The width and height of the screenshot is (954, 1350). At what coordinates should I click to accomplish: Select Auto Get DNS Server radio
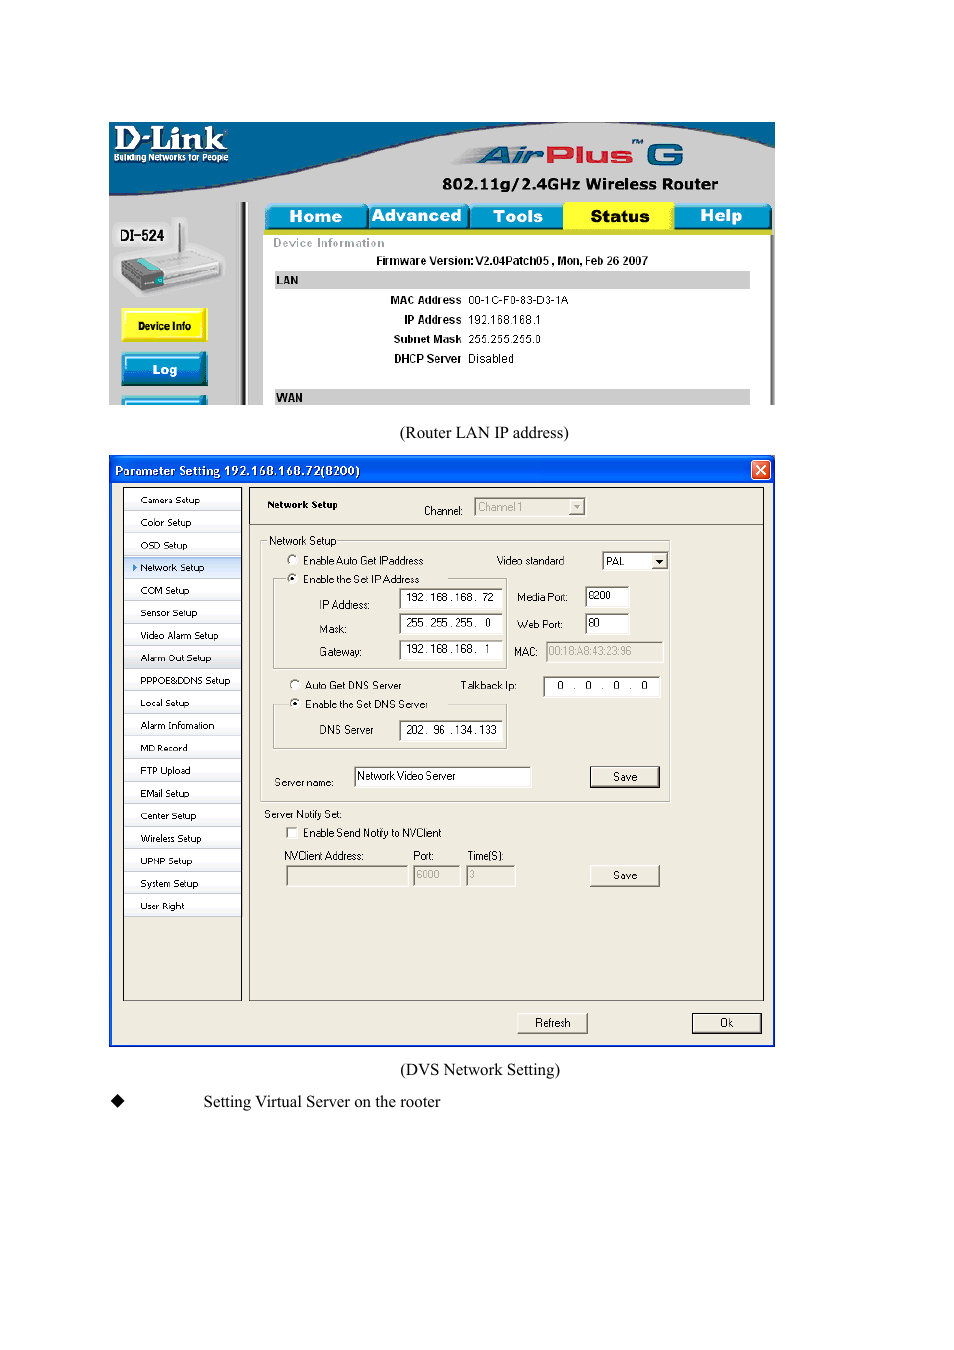[294, 685]
